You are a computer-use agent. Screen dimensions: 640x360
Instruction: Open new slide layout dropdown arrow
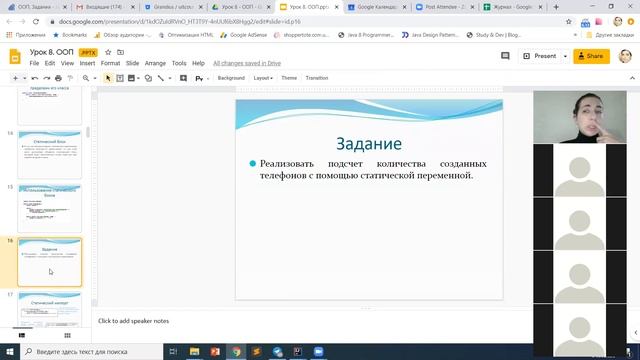(24, 78)
